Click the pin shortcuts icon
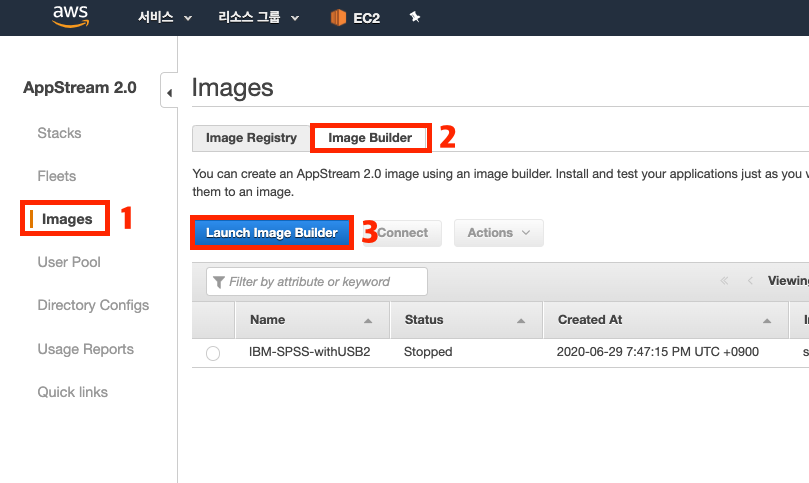This screenshot has height=483, width=809. (415, 17)
